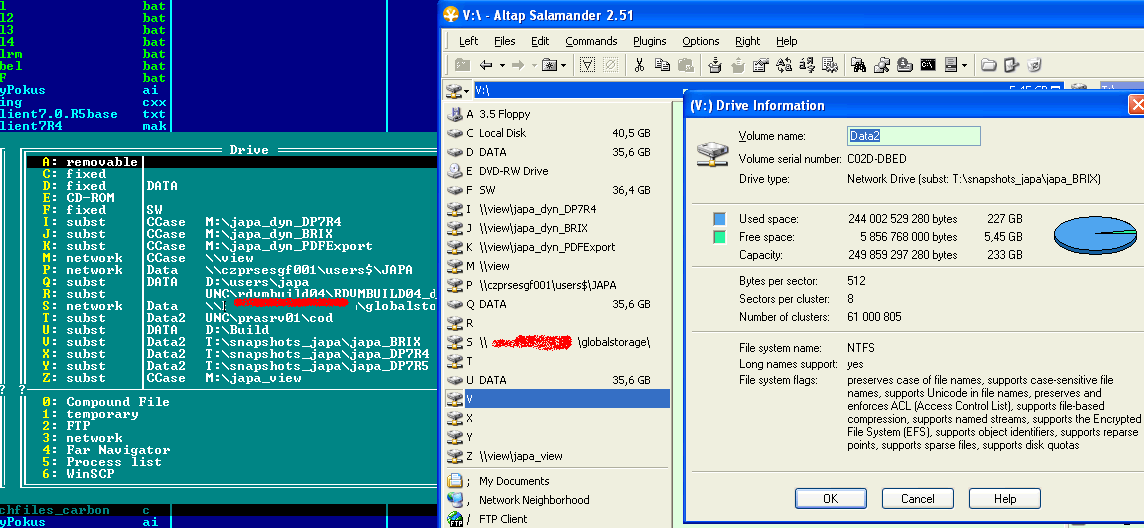Select 'M: network CCase \\view' in Far
The image size is (1144, 528).
(x=232, y=258)
